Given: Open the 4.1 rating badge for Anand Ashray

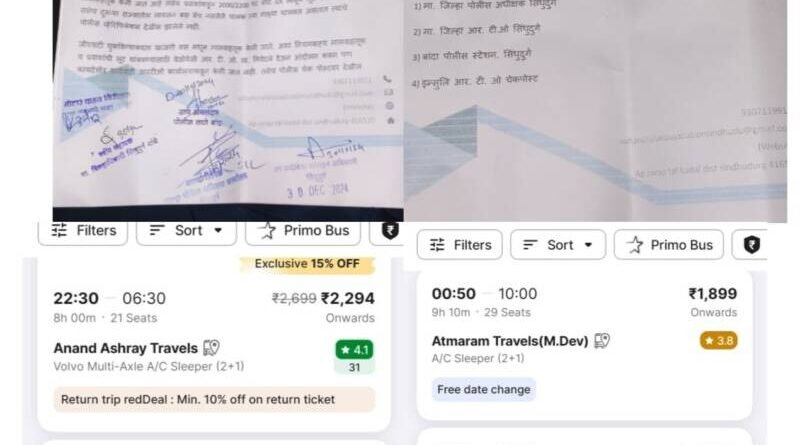Looking at the screenshot, I should [355, 350].
